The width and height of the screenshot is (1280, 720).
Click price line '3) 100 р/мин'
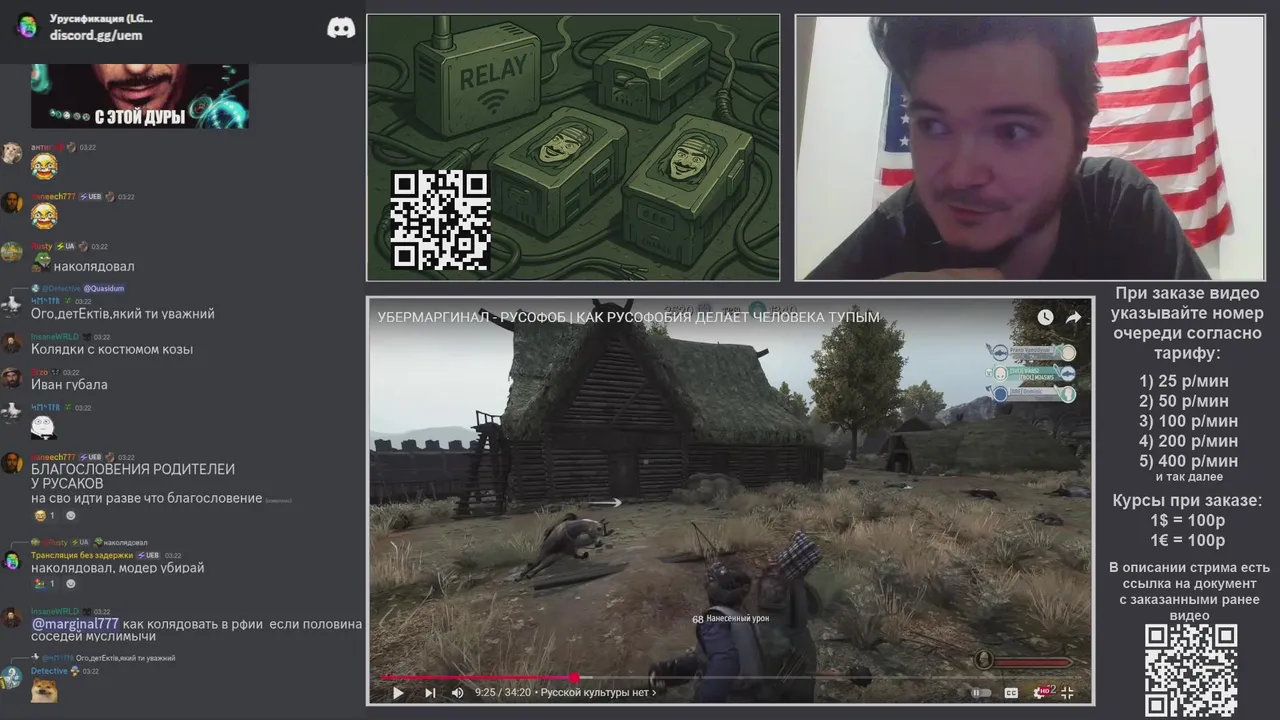click(1188, 421)
